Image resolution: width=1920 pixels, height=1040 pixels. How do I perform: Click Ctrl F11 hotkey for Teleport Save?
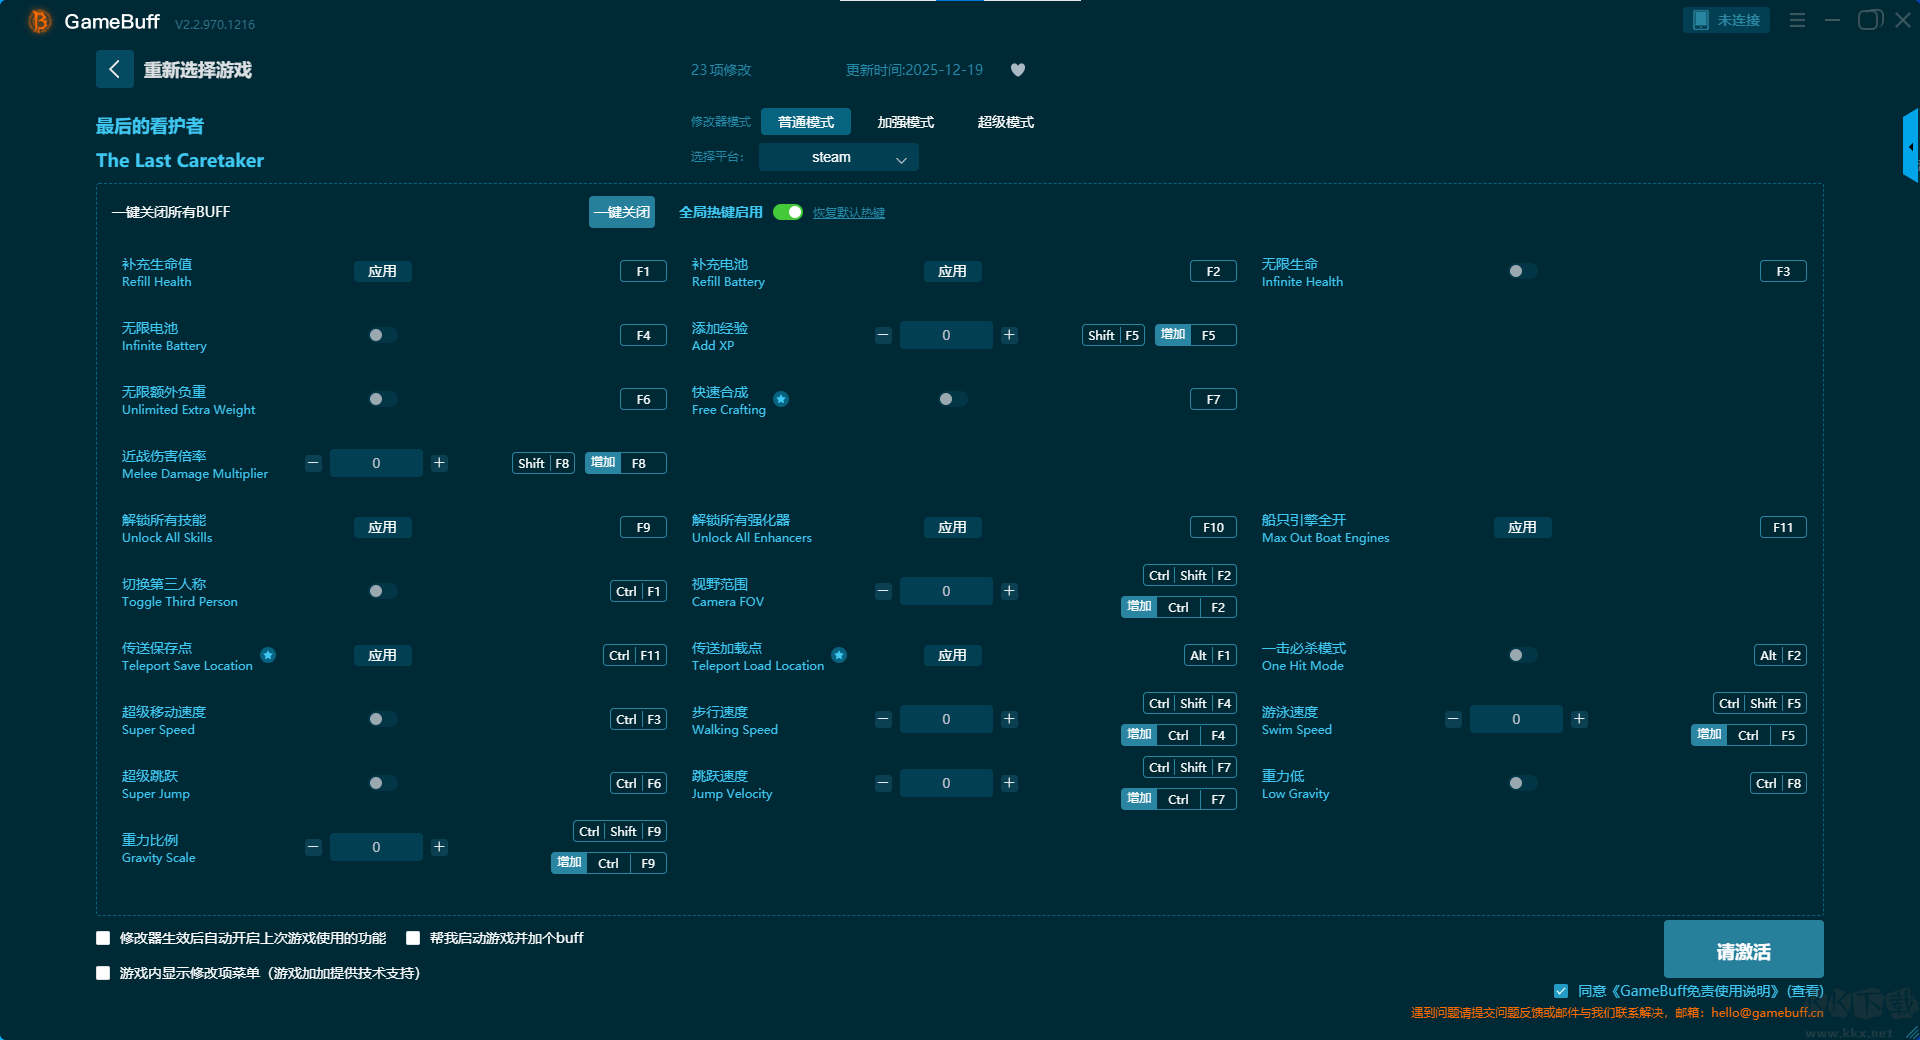635,655
